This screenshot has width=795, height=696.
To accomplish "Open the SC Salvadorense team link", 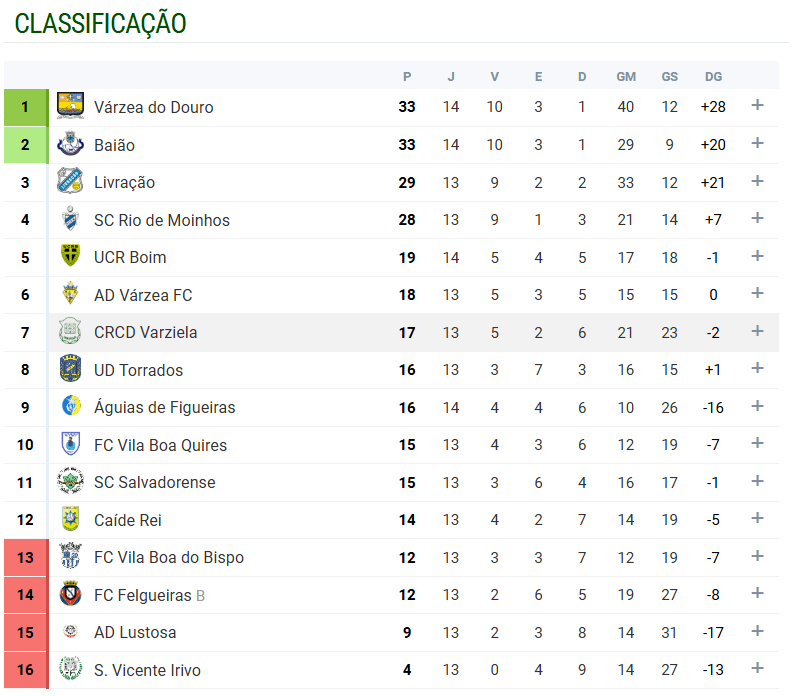I will tap(154, 483).
